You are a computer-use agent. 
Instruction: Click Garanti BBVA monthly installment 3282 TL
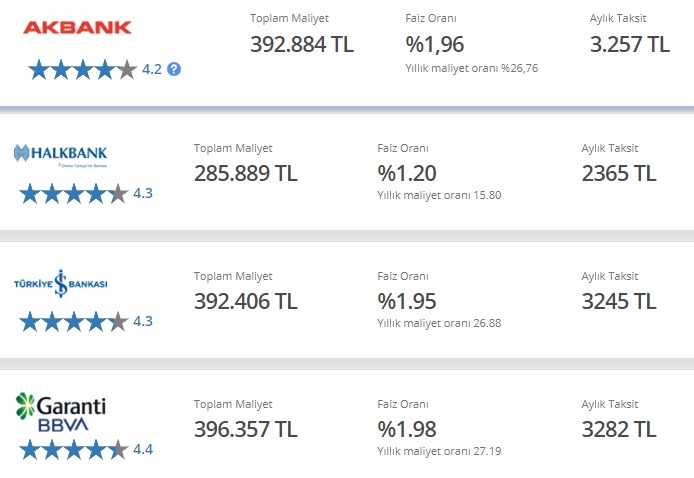pos(619,429)
